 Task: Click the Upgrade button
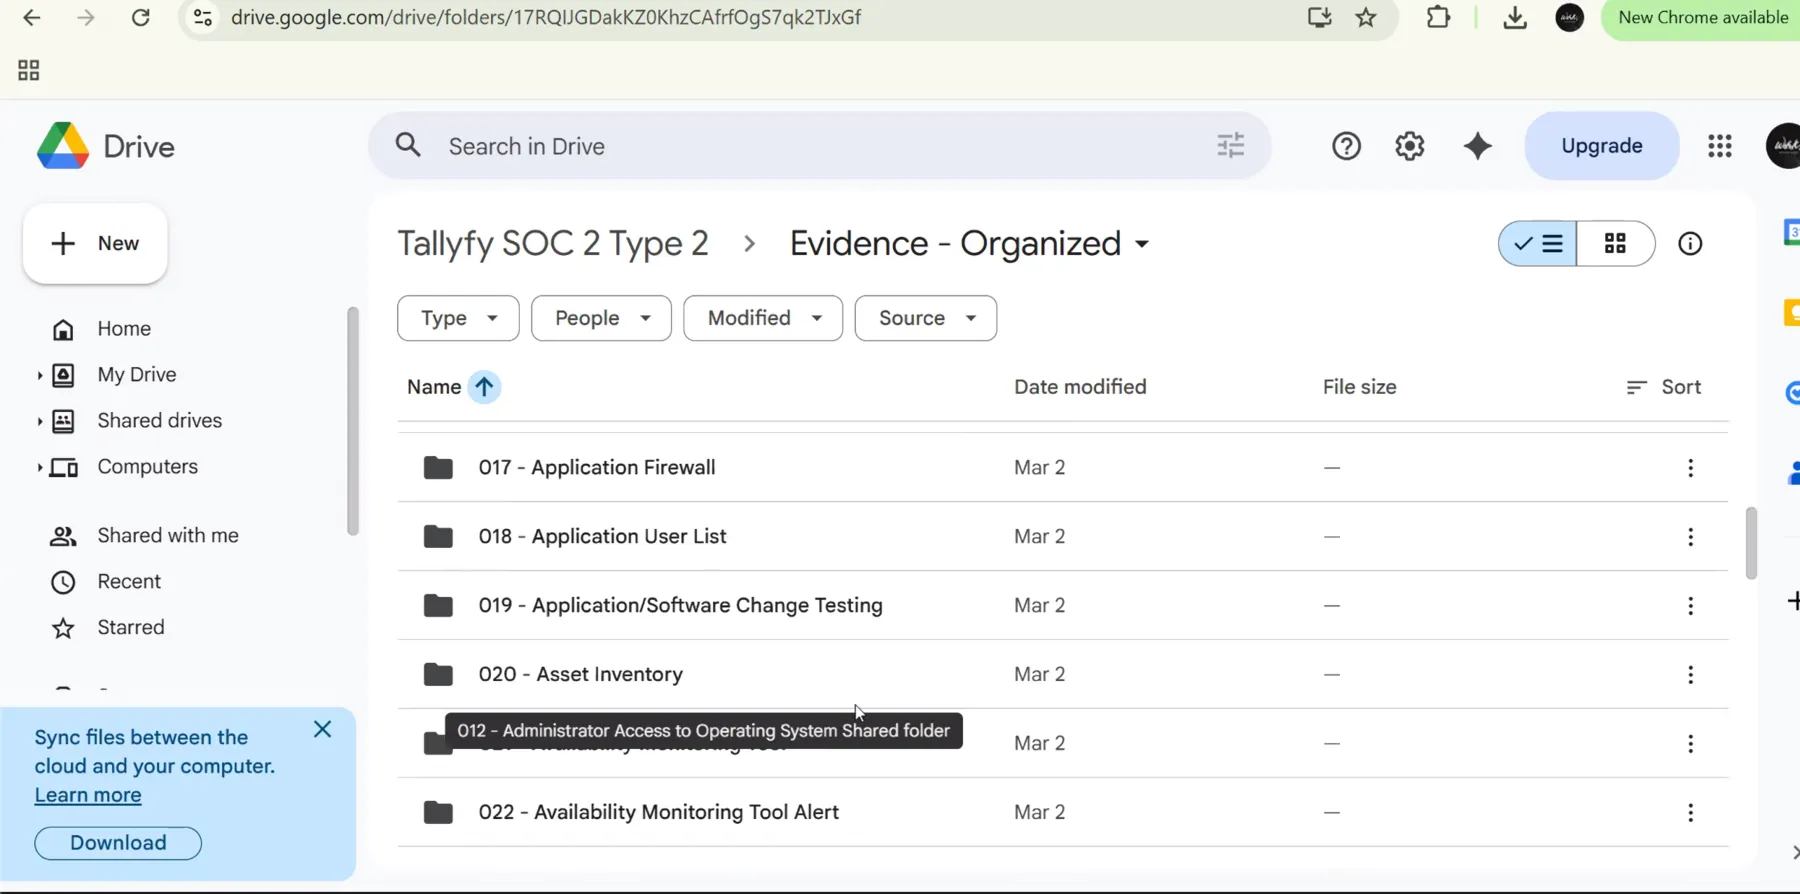pos(1602,146)
